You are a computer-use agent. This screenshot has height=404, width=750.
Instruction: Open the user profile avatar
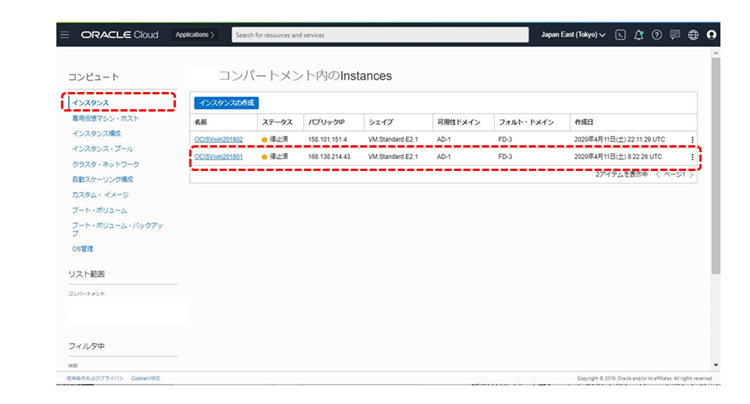711,35
